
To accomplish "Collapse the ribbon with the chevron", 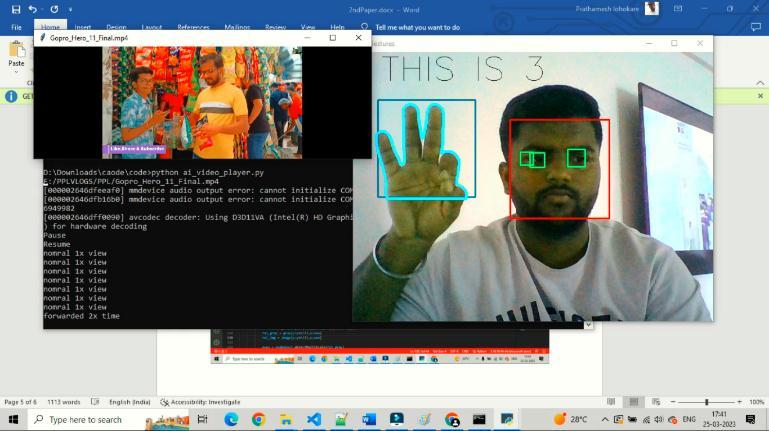I will (760, 82).
